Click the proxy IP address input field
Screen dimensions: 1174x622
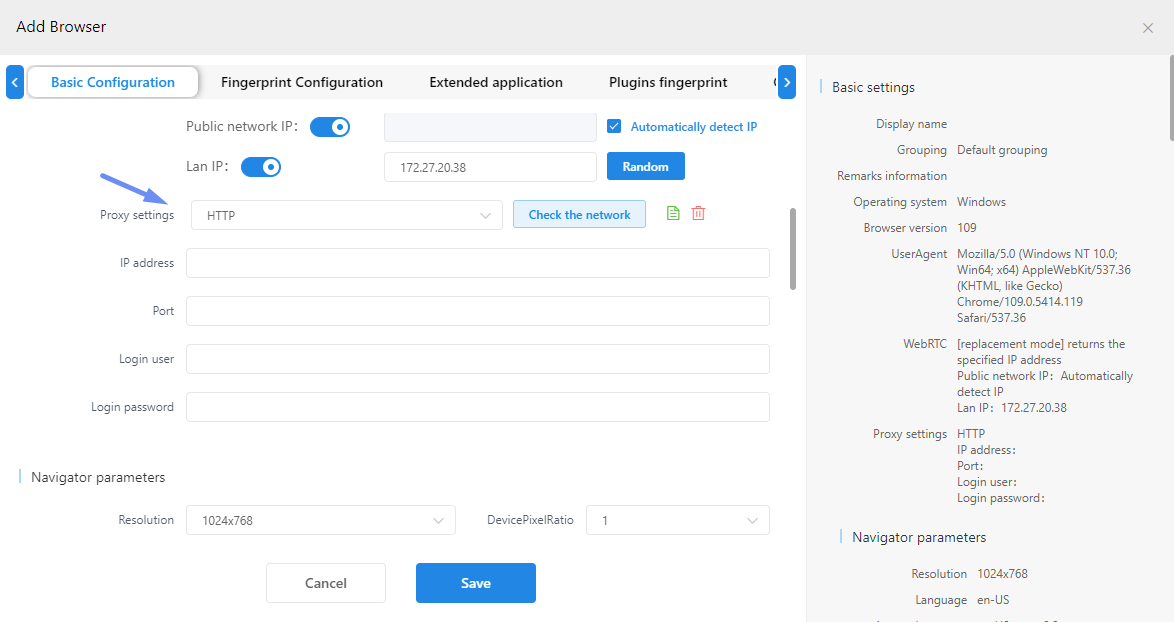(x=477, y=263)
